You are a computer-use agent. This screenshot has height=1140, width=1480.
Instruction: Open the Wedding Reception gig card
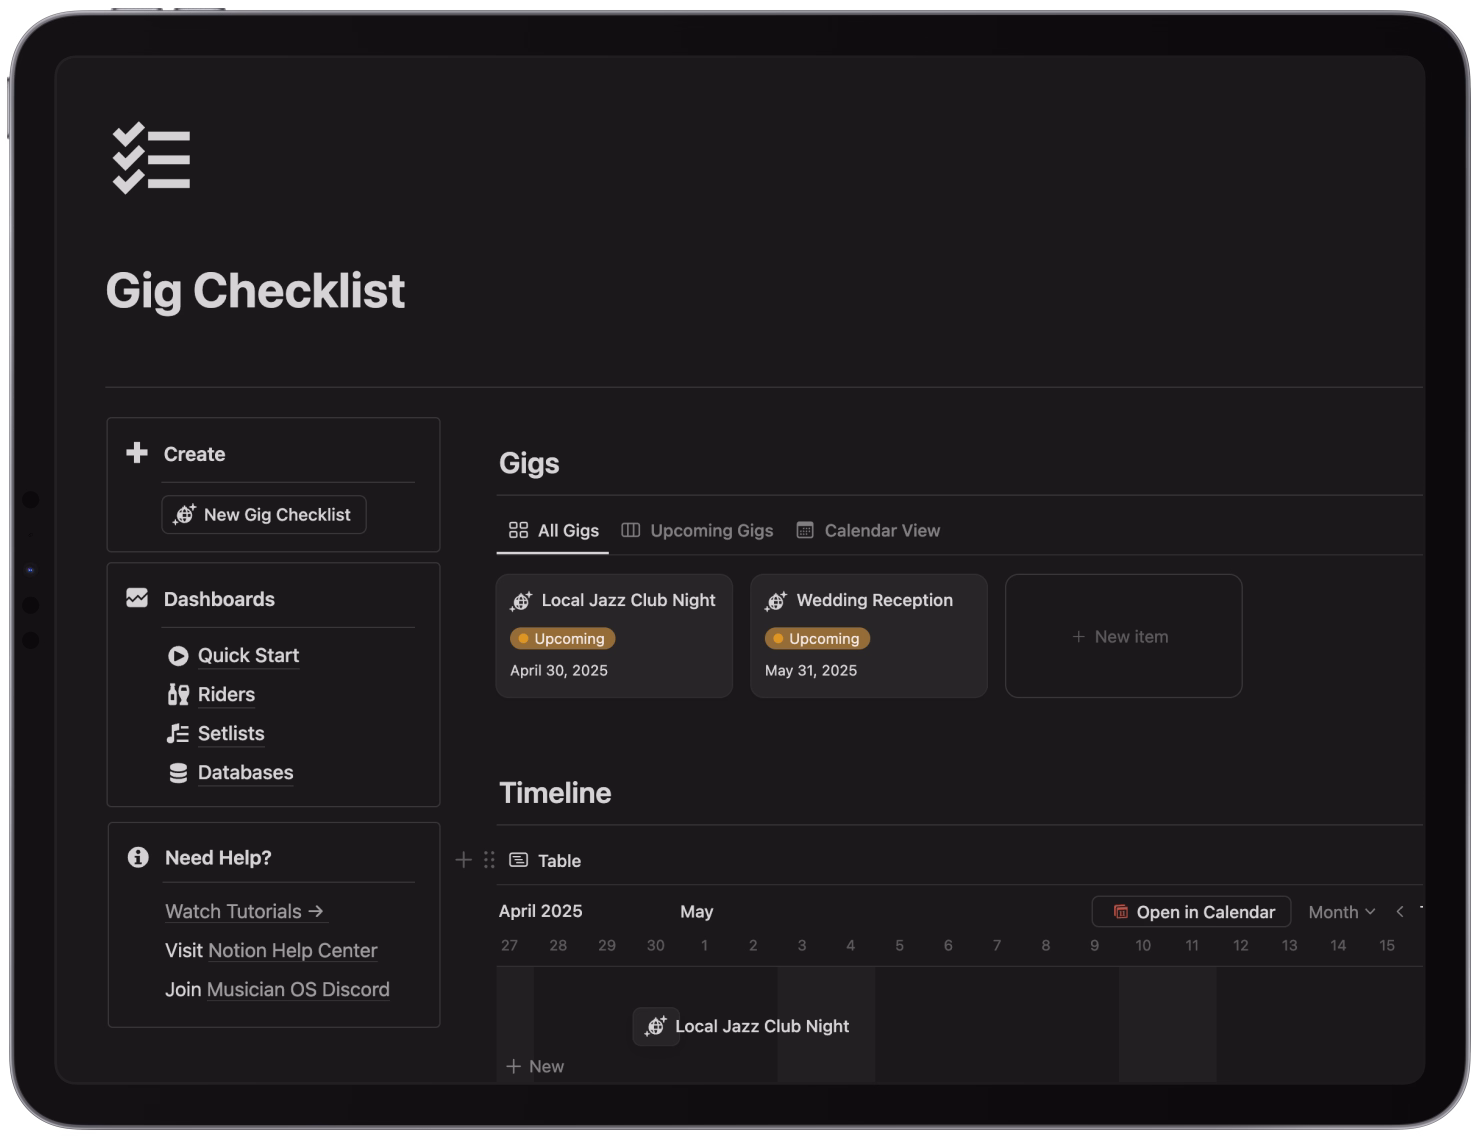tap(869, 636)
